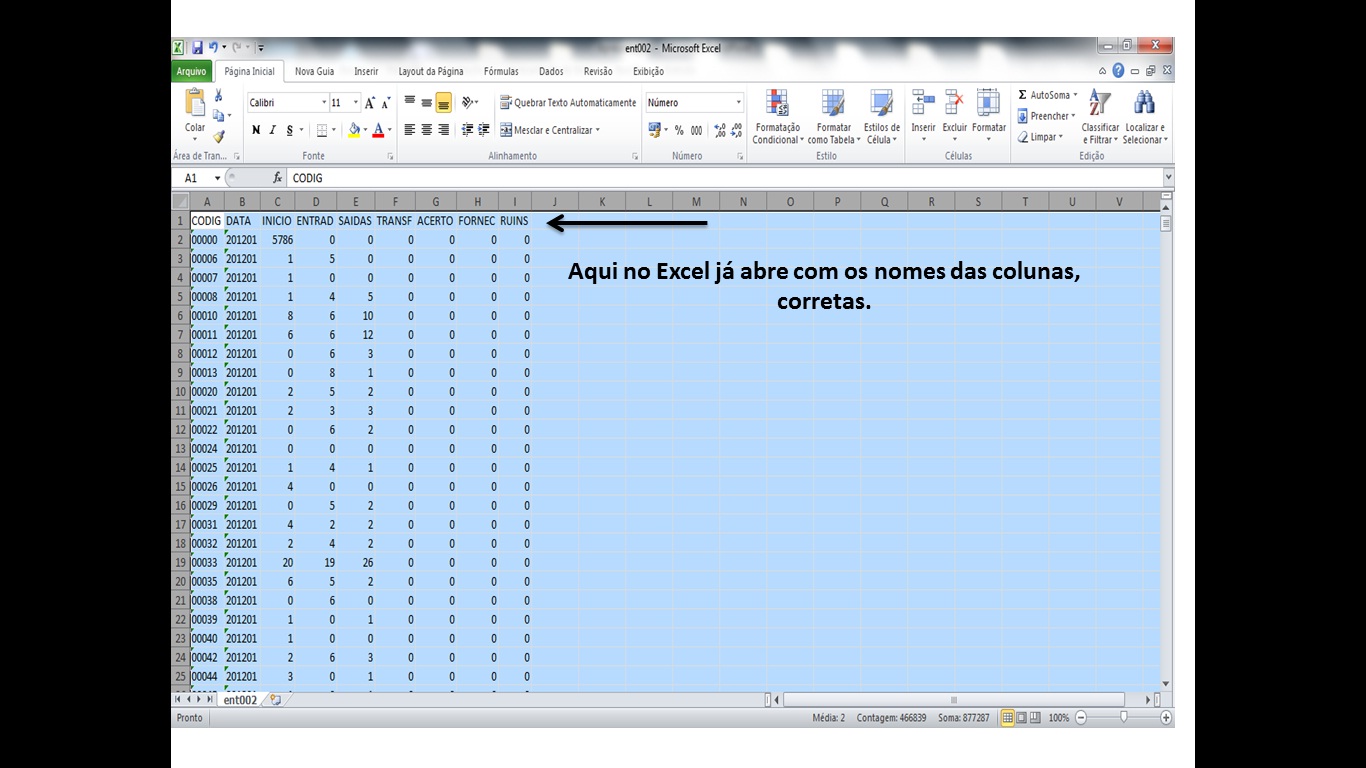Switch to the Exibição tab
1366x768 pixels.
[648, 72]
